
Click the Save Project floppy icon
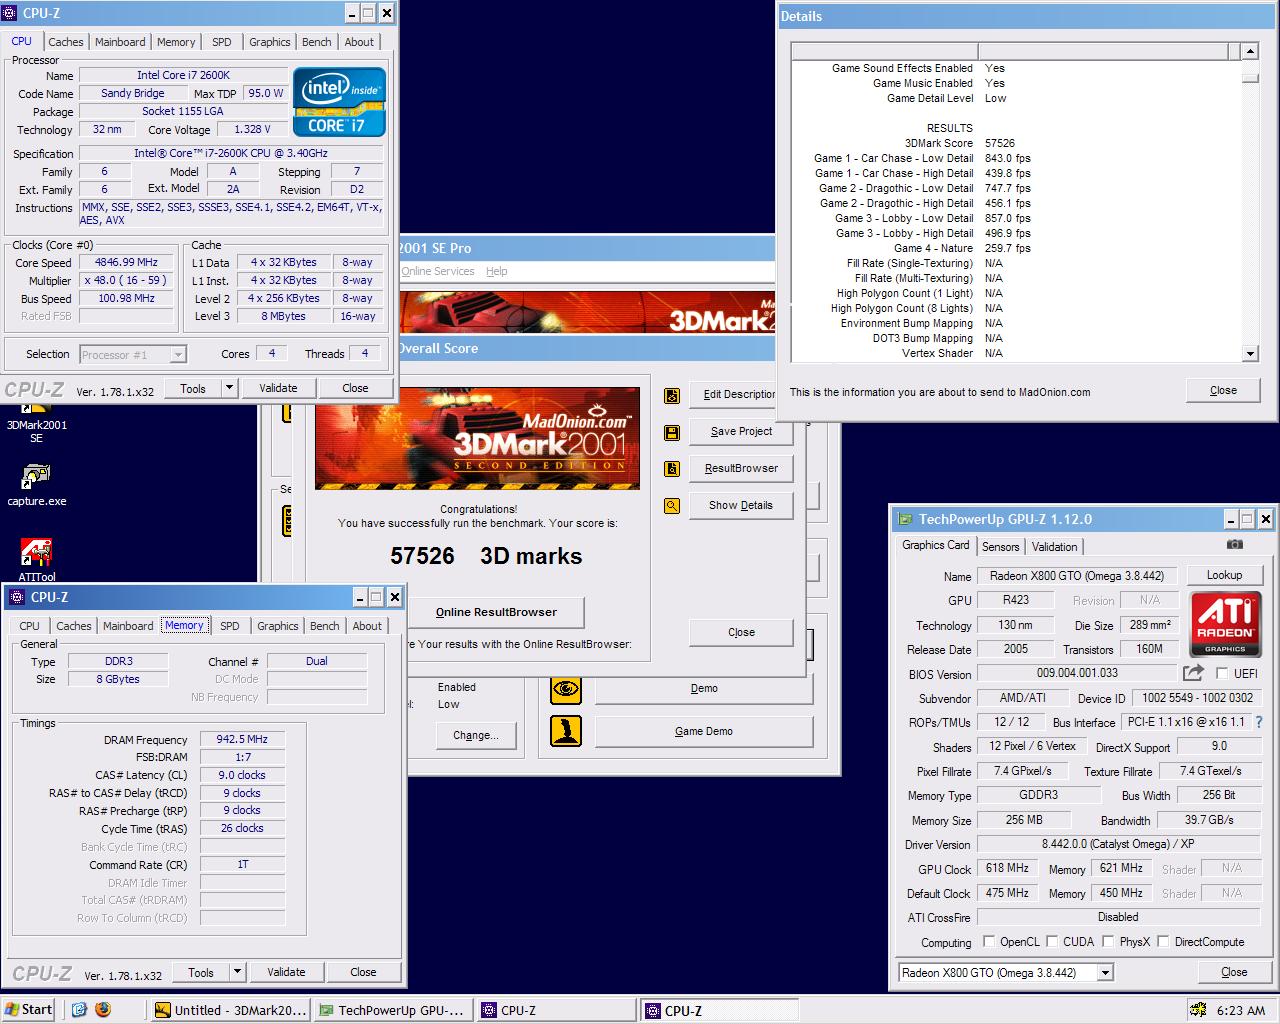point(672,432)
